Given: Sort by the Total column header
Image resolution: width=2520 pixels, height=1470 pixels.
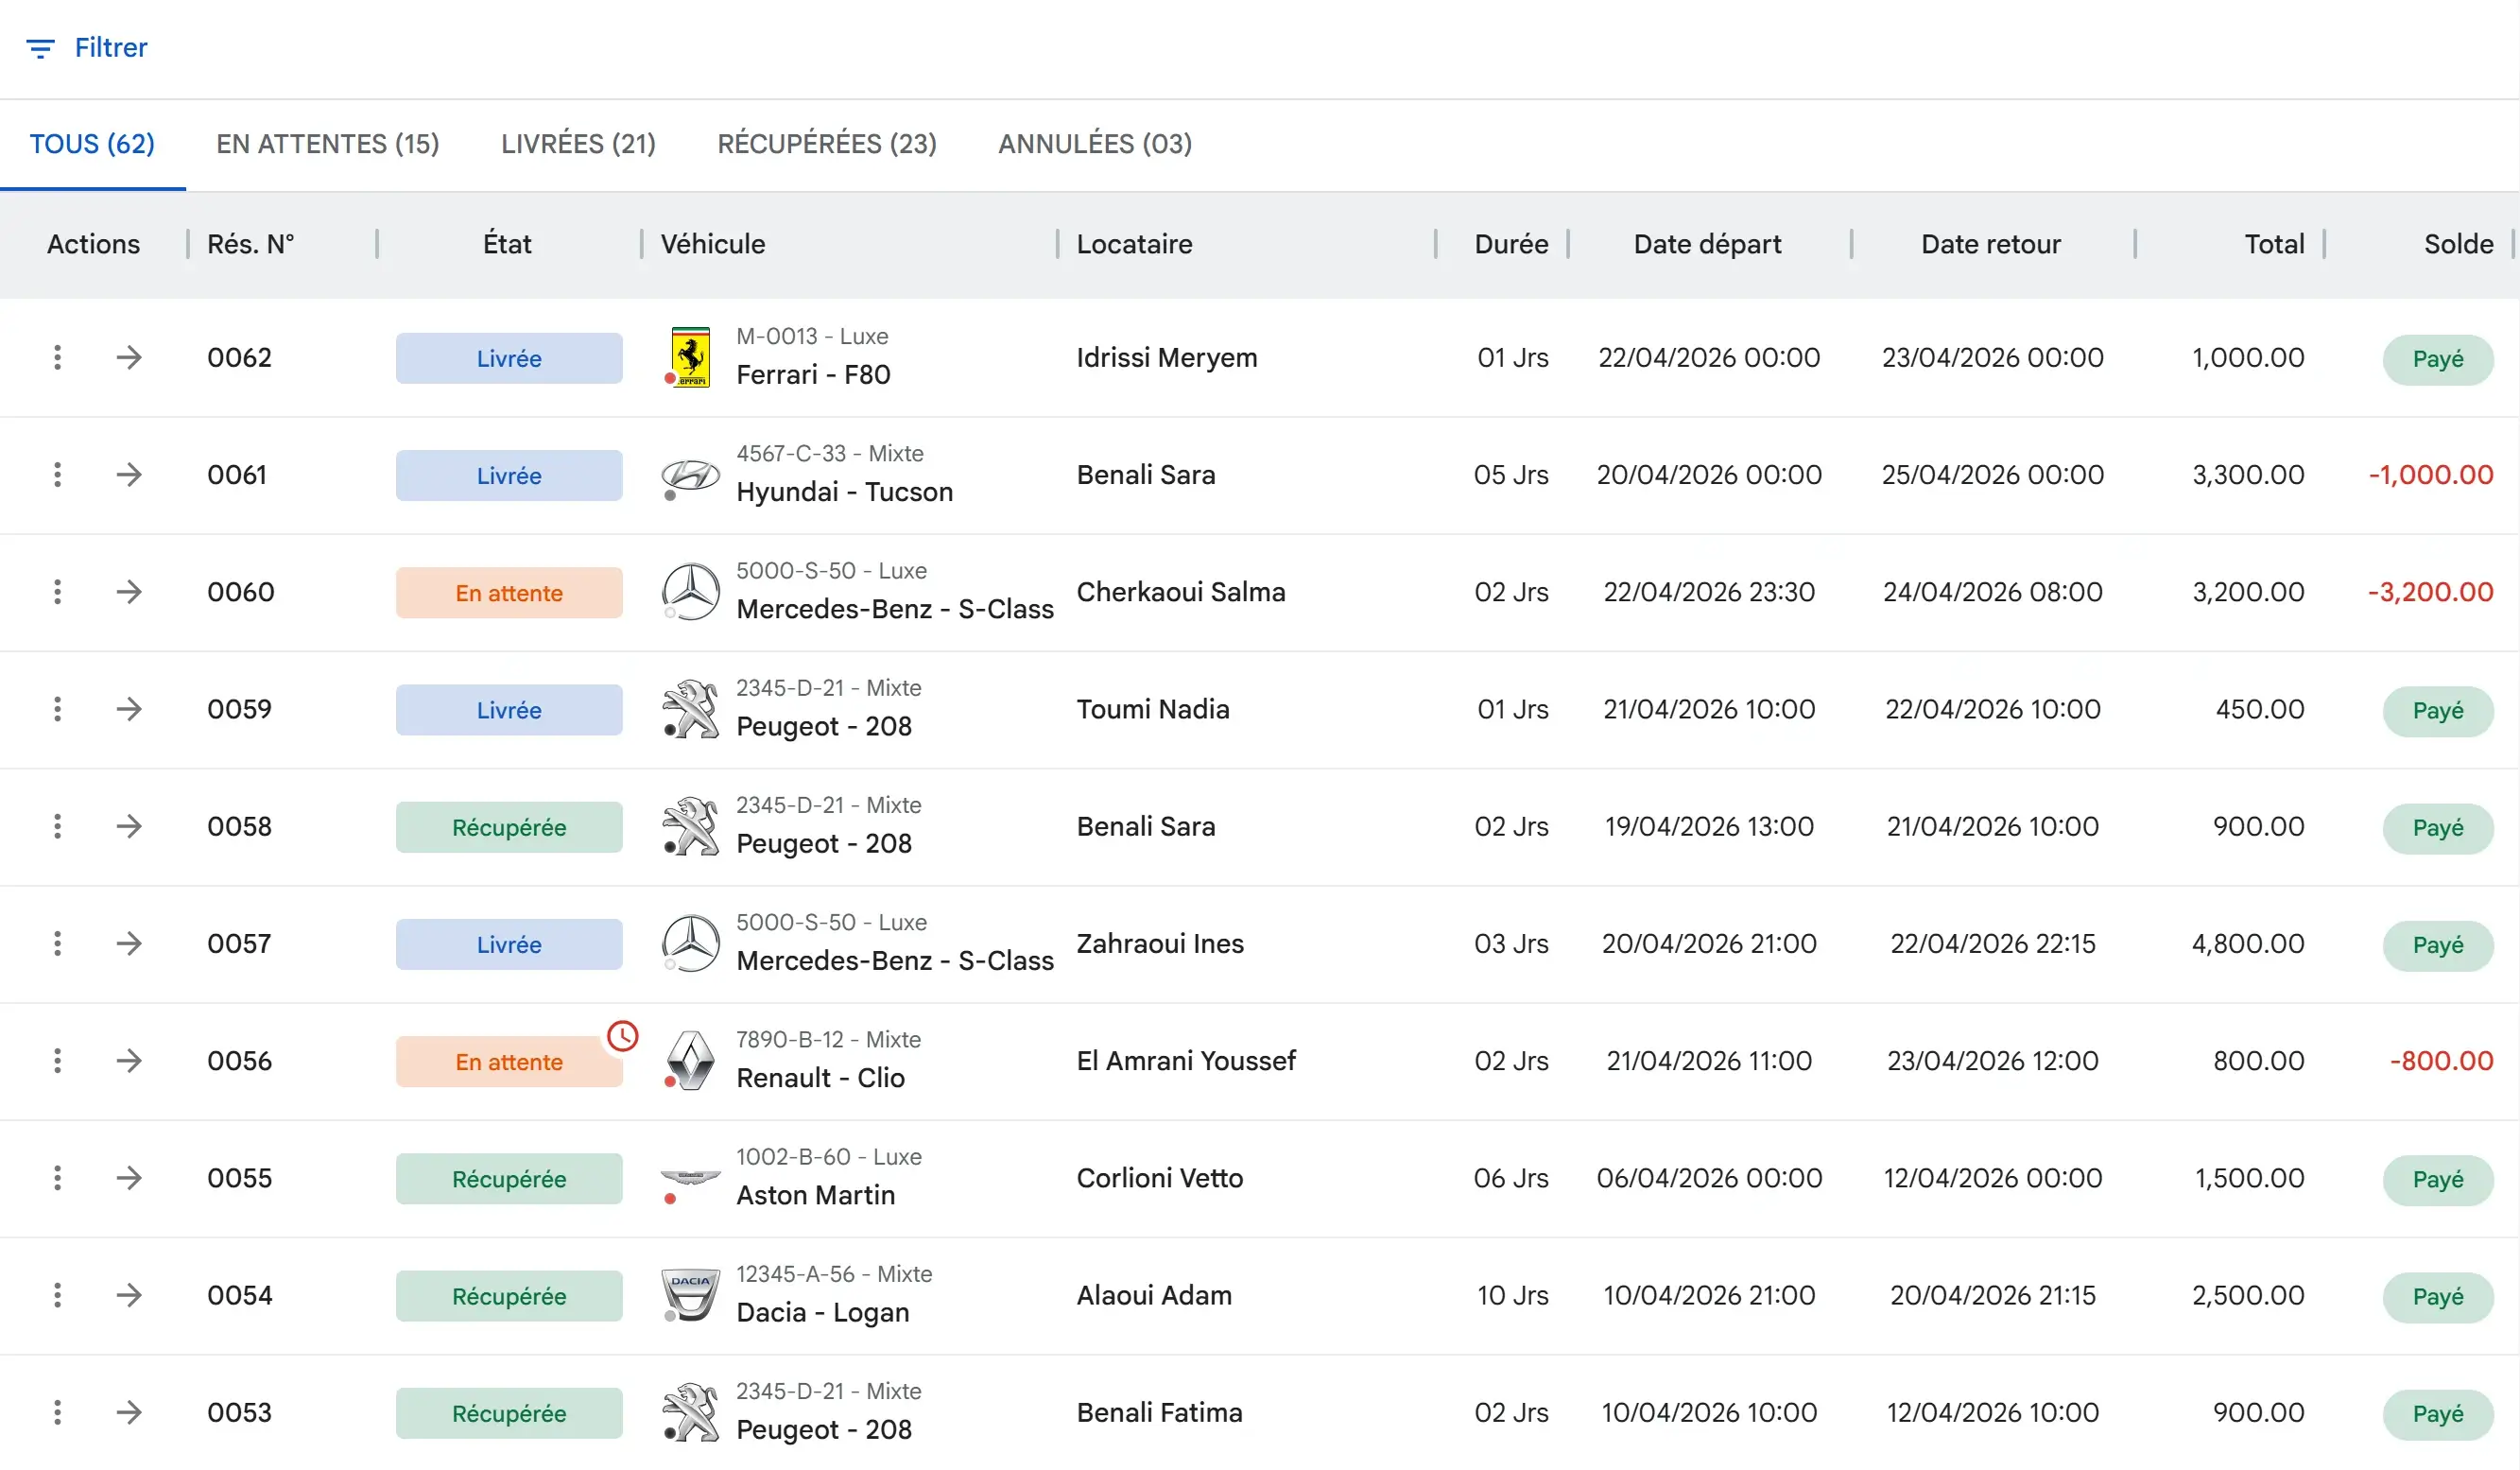Looking at the screenshot, I should pos(2273,244).
